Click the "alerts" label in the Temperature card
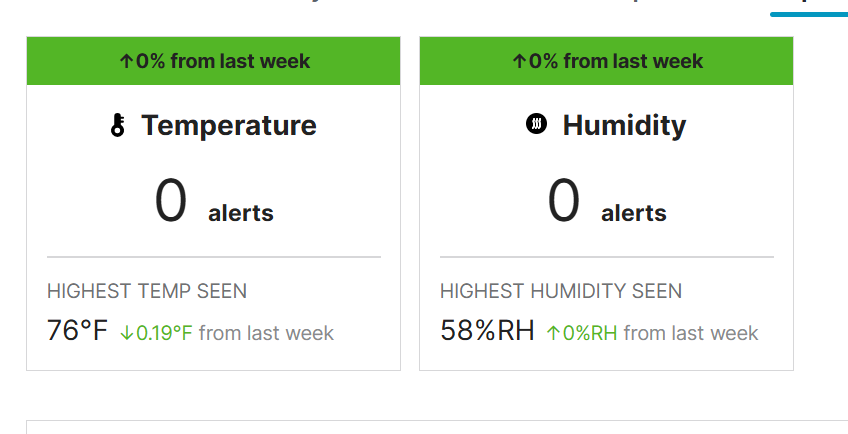 [x=240, y=213]
